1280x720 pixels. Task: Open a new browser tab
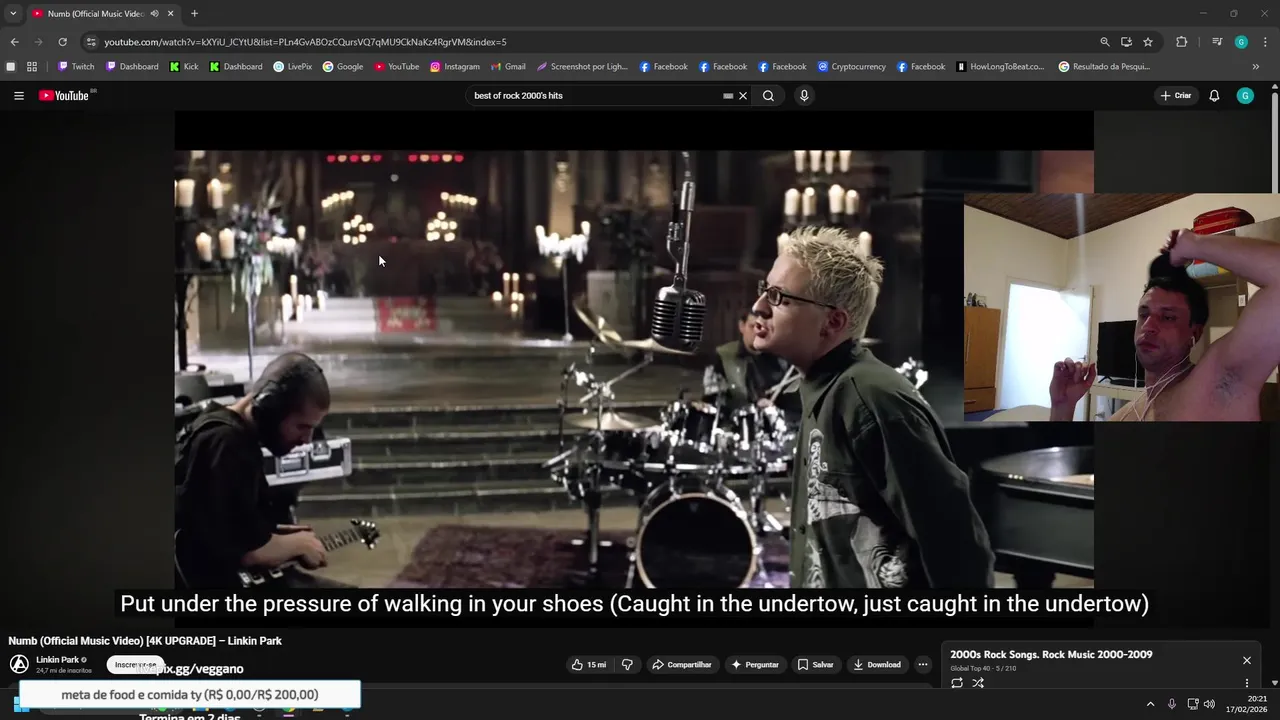pyautogui.click(x=194, y=14)
